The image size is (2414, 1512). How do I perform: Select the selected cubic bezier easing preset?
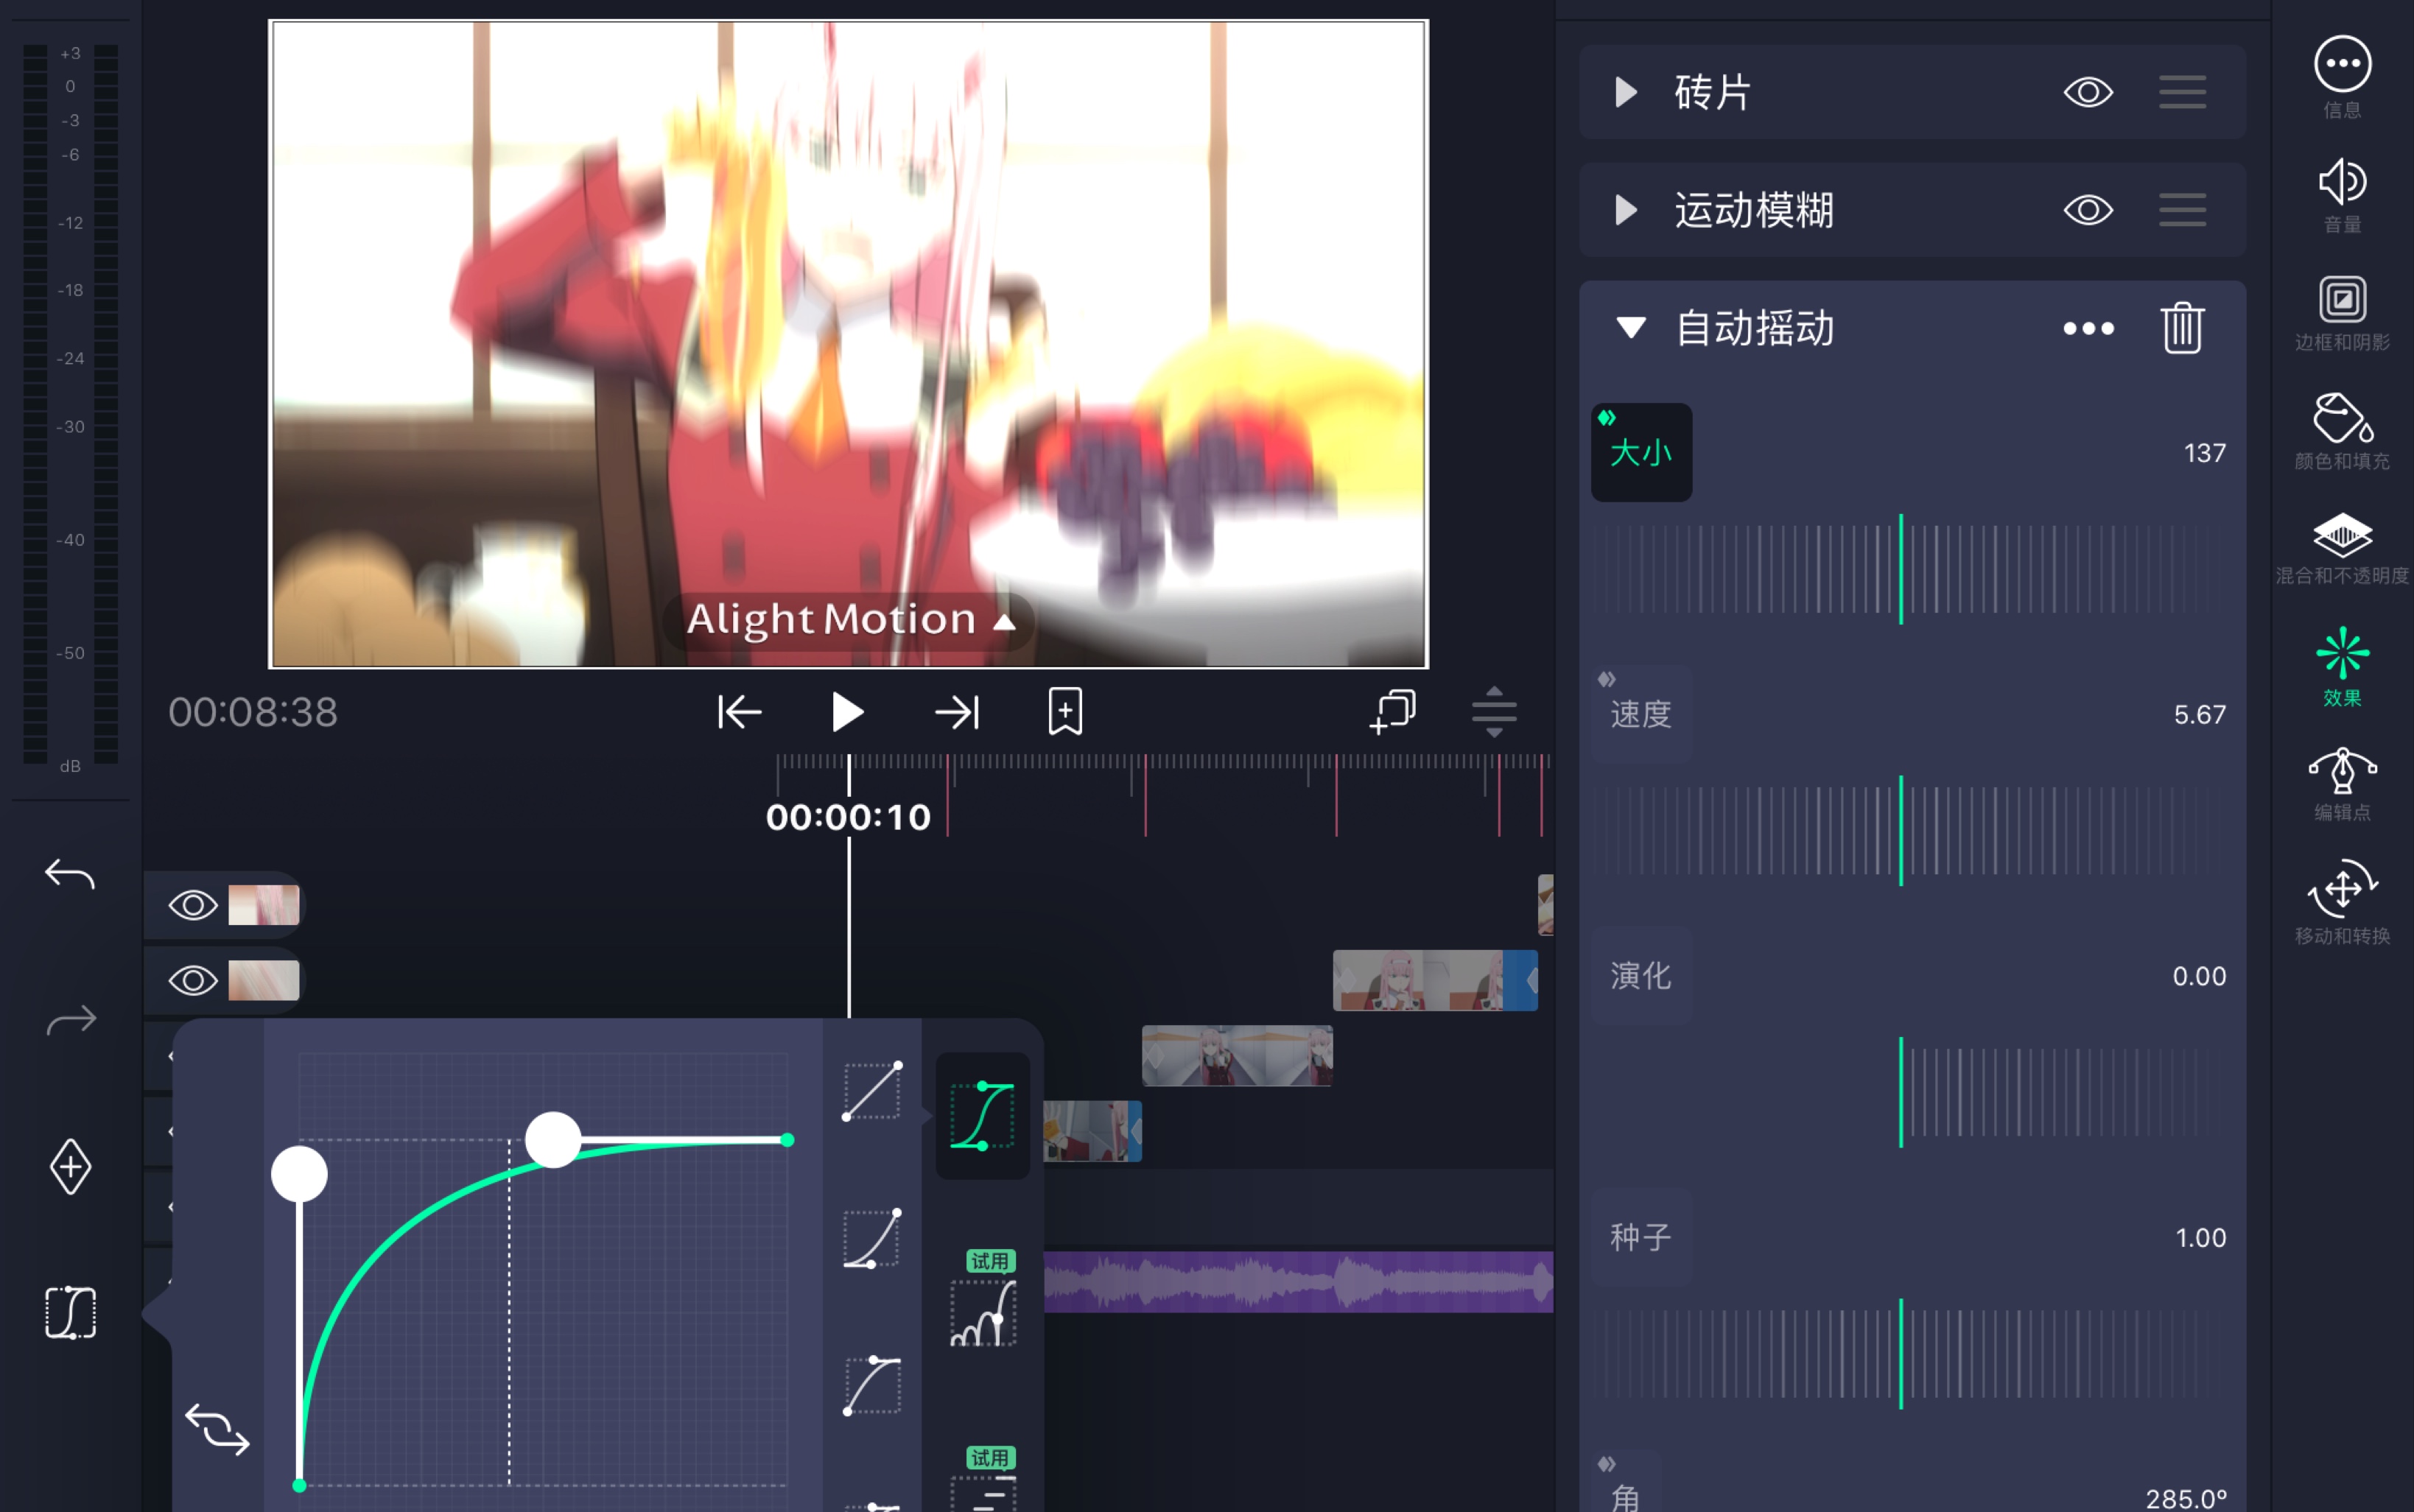pos(982,1115)
